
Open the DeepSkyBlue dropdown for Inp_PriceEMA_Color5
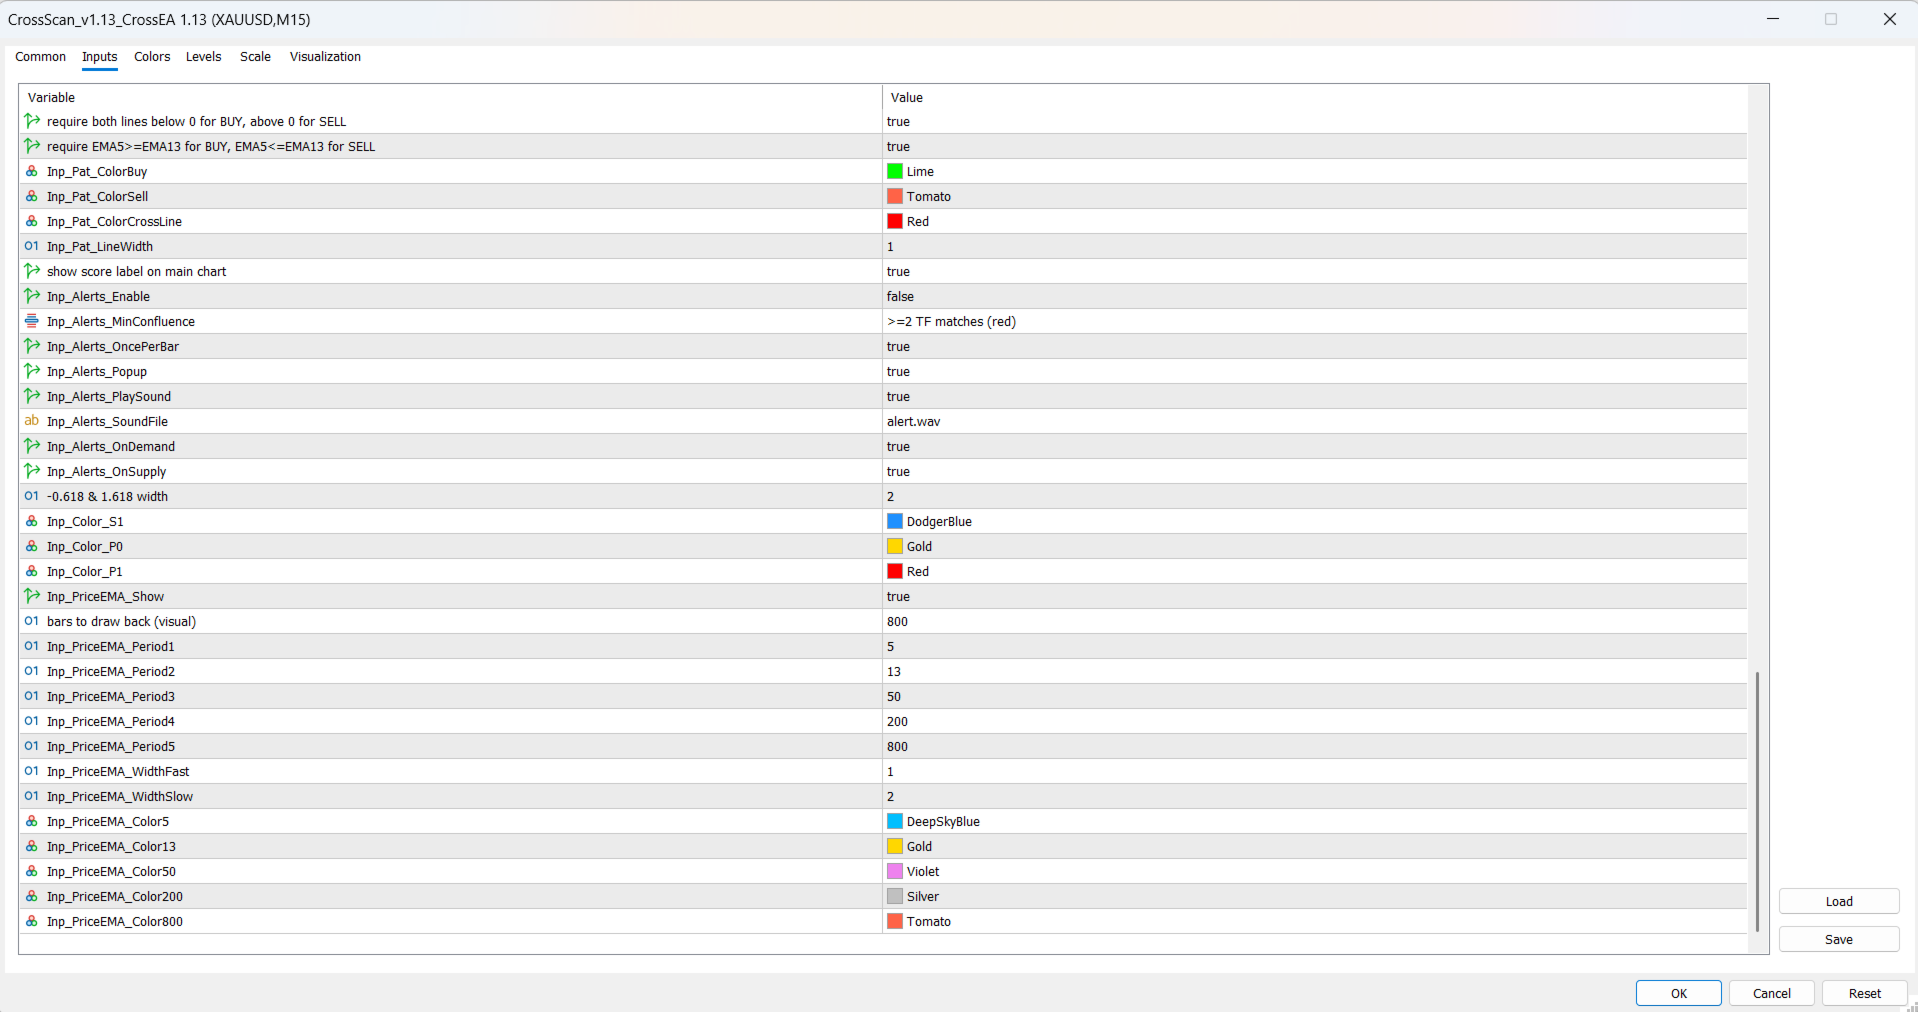tap(1314, 821)
